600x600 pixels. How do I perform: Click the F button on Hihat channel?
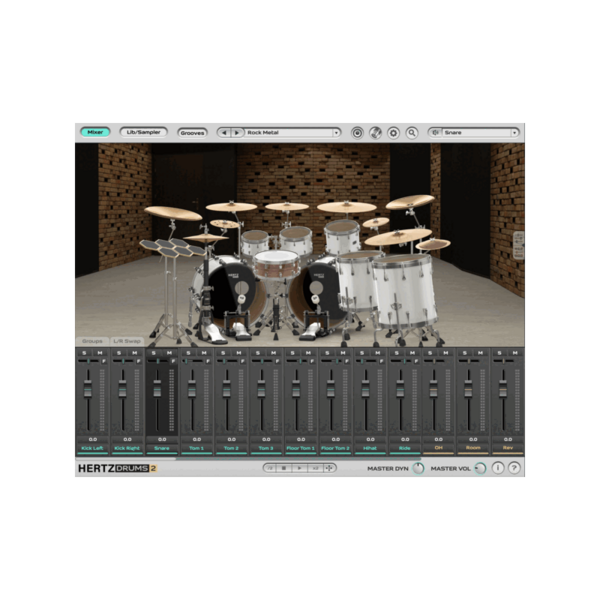pyautogui.click(x=382, y=361)
